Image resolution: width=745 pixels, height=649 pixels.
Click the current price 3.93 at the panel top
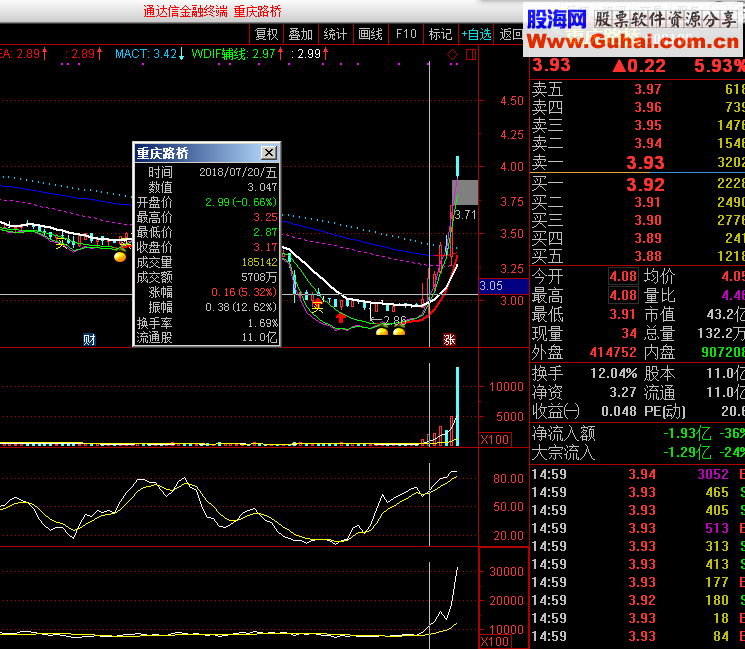click(551, 66)
